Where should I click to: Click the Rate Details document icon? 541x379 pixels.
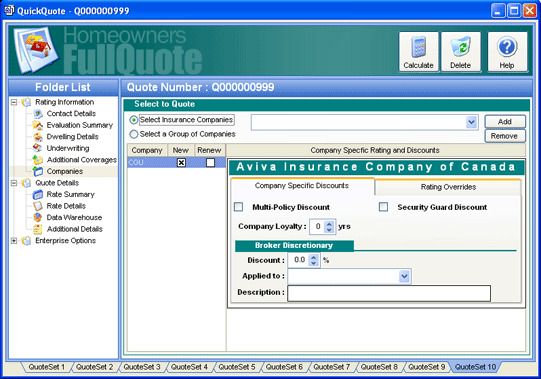point(38,206)
